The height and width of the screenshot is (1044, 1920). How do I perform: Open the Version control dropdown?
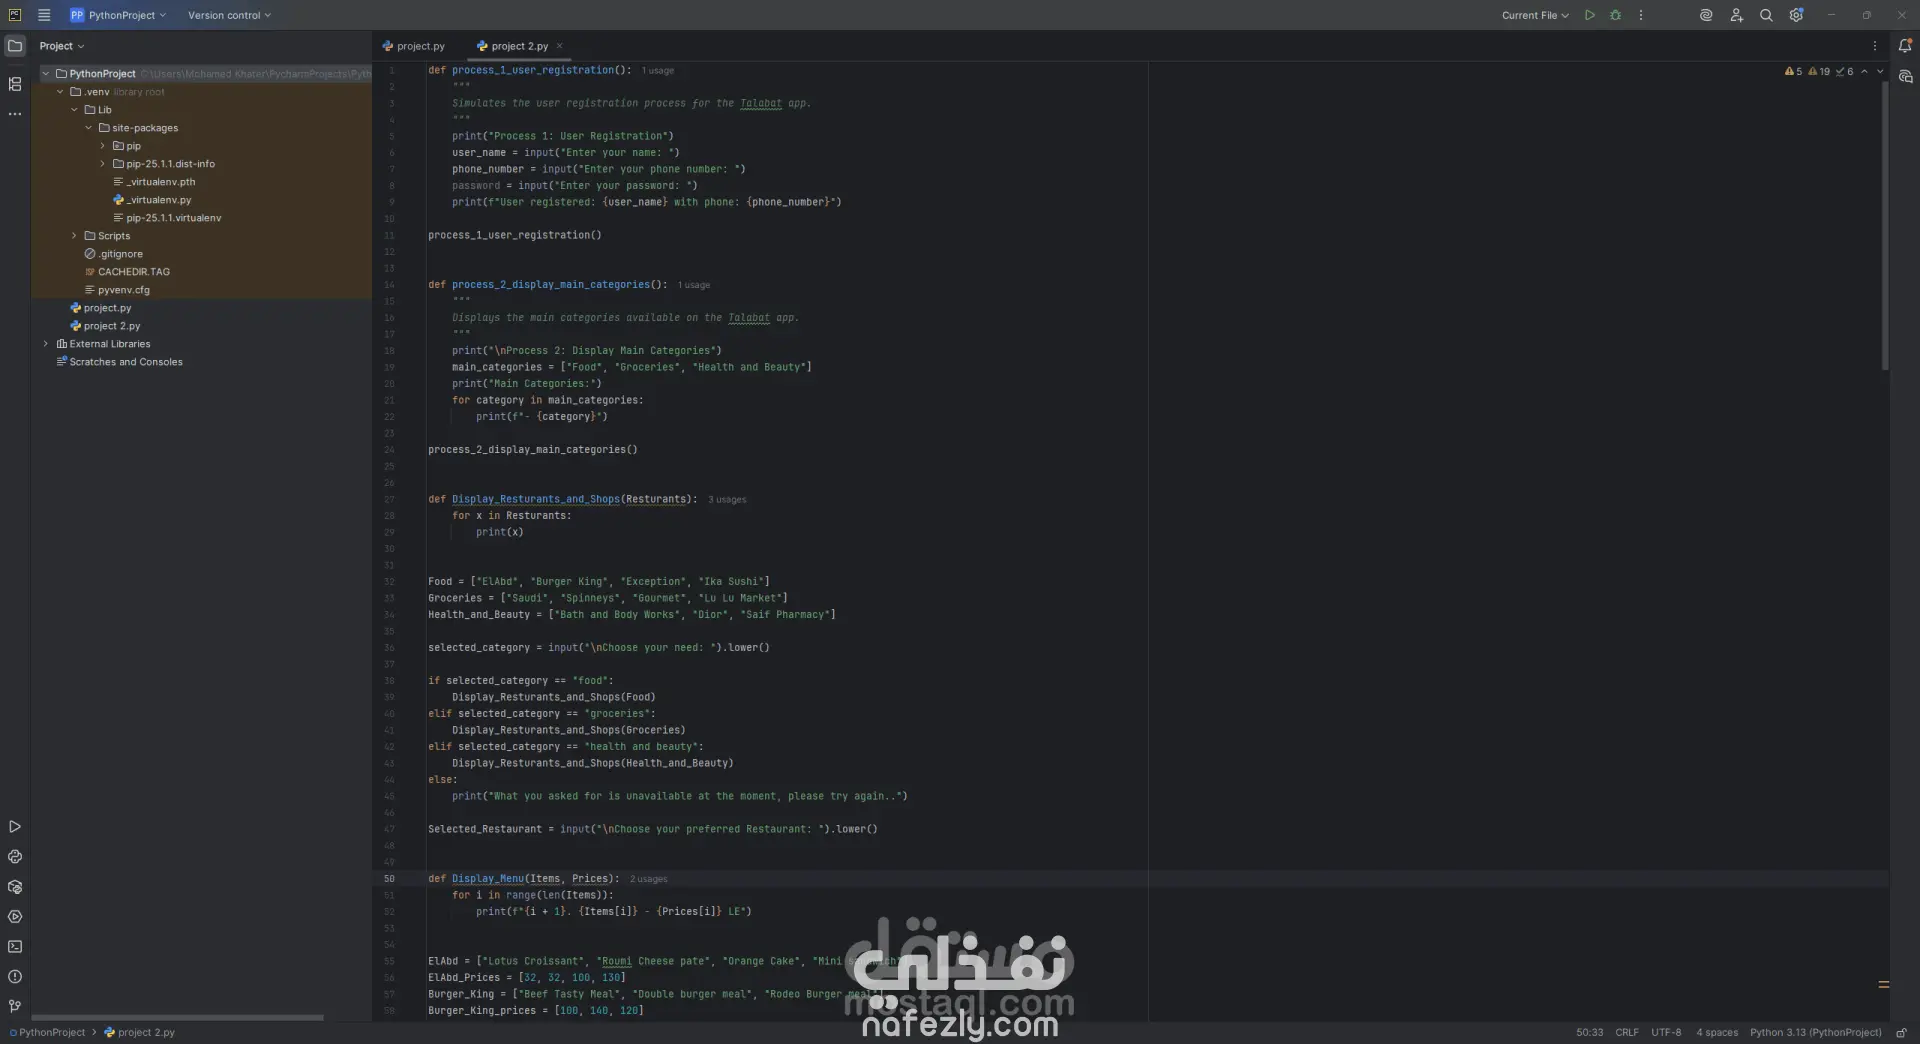tap(229, 15)
